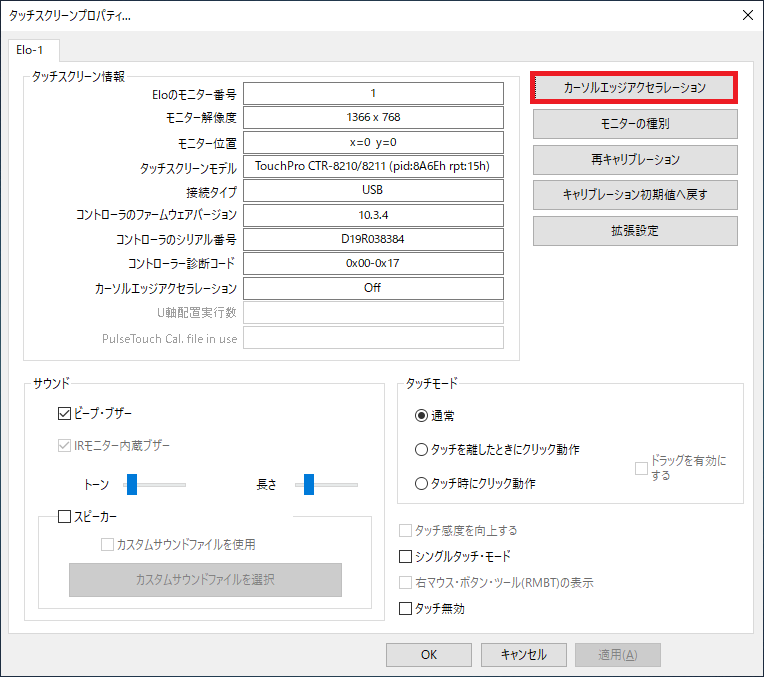Click the カーソルエッジアクセラレーション button

[x=634, y=88]
